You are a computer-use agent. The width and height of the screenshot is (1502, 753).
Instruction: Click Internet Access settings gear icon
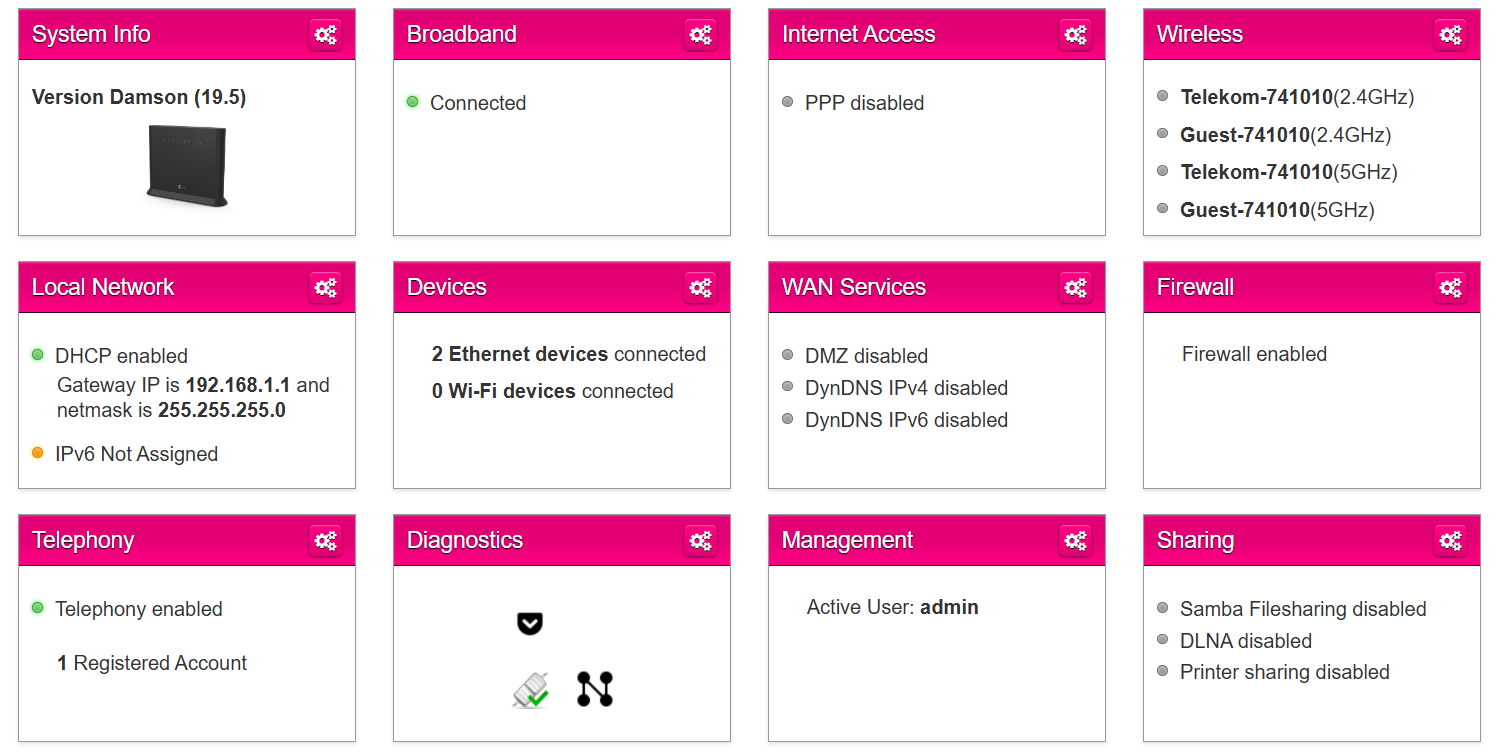tap(1076, 35)
